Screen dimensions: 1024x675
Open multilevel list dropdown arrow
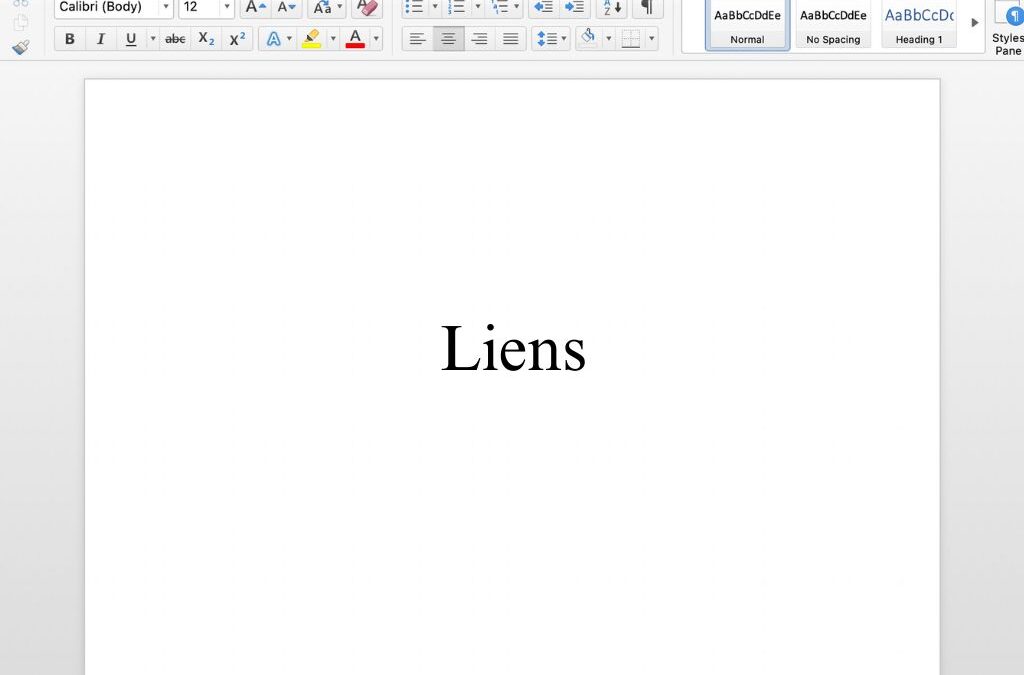pos(517,7)
